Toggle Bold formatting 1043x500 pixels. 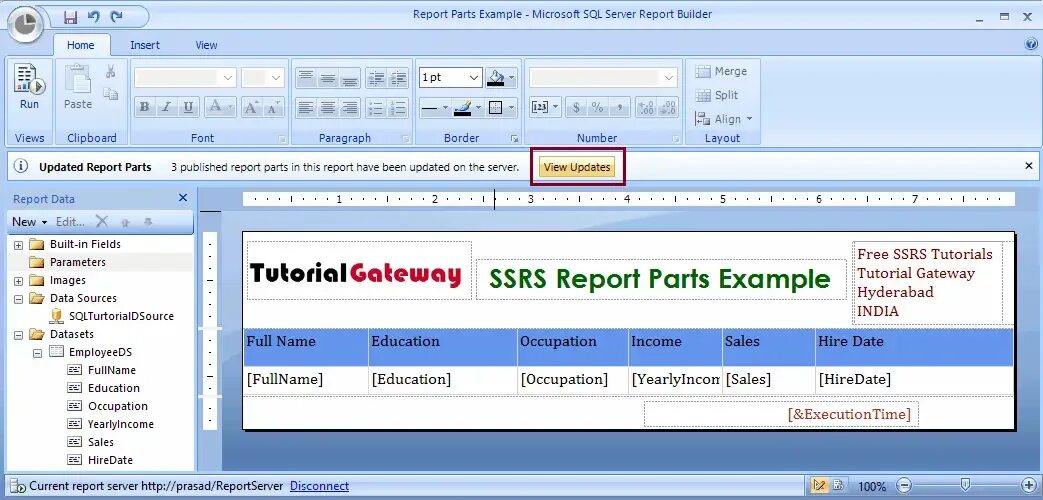click(x=144, y=107)
